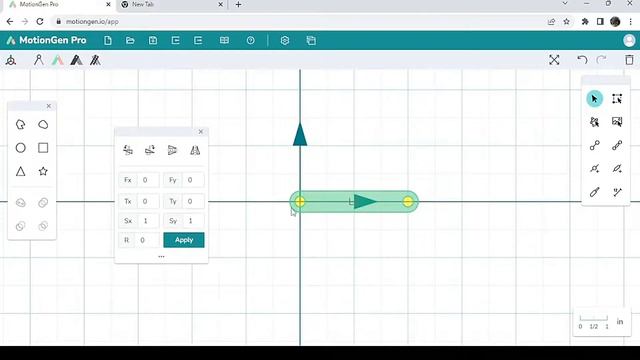Select the green-red colored linkage icon
The height and width of the screenshot is (360, 640).
pyautogui.click(x=58, y=60)
